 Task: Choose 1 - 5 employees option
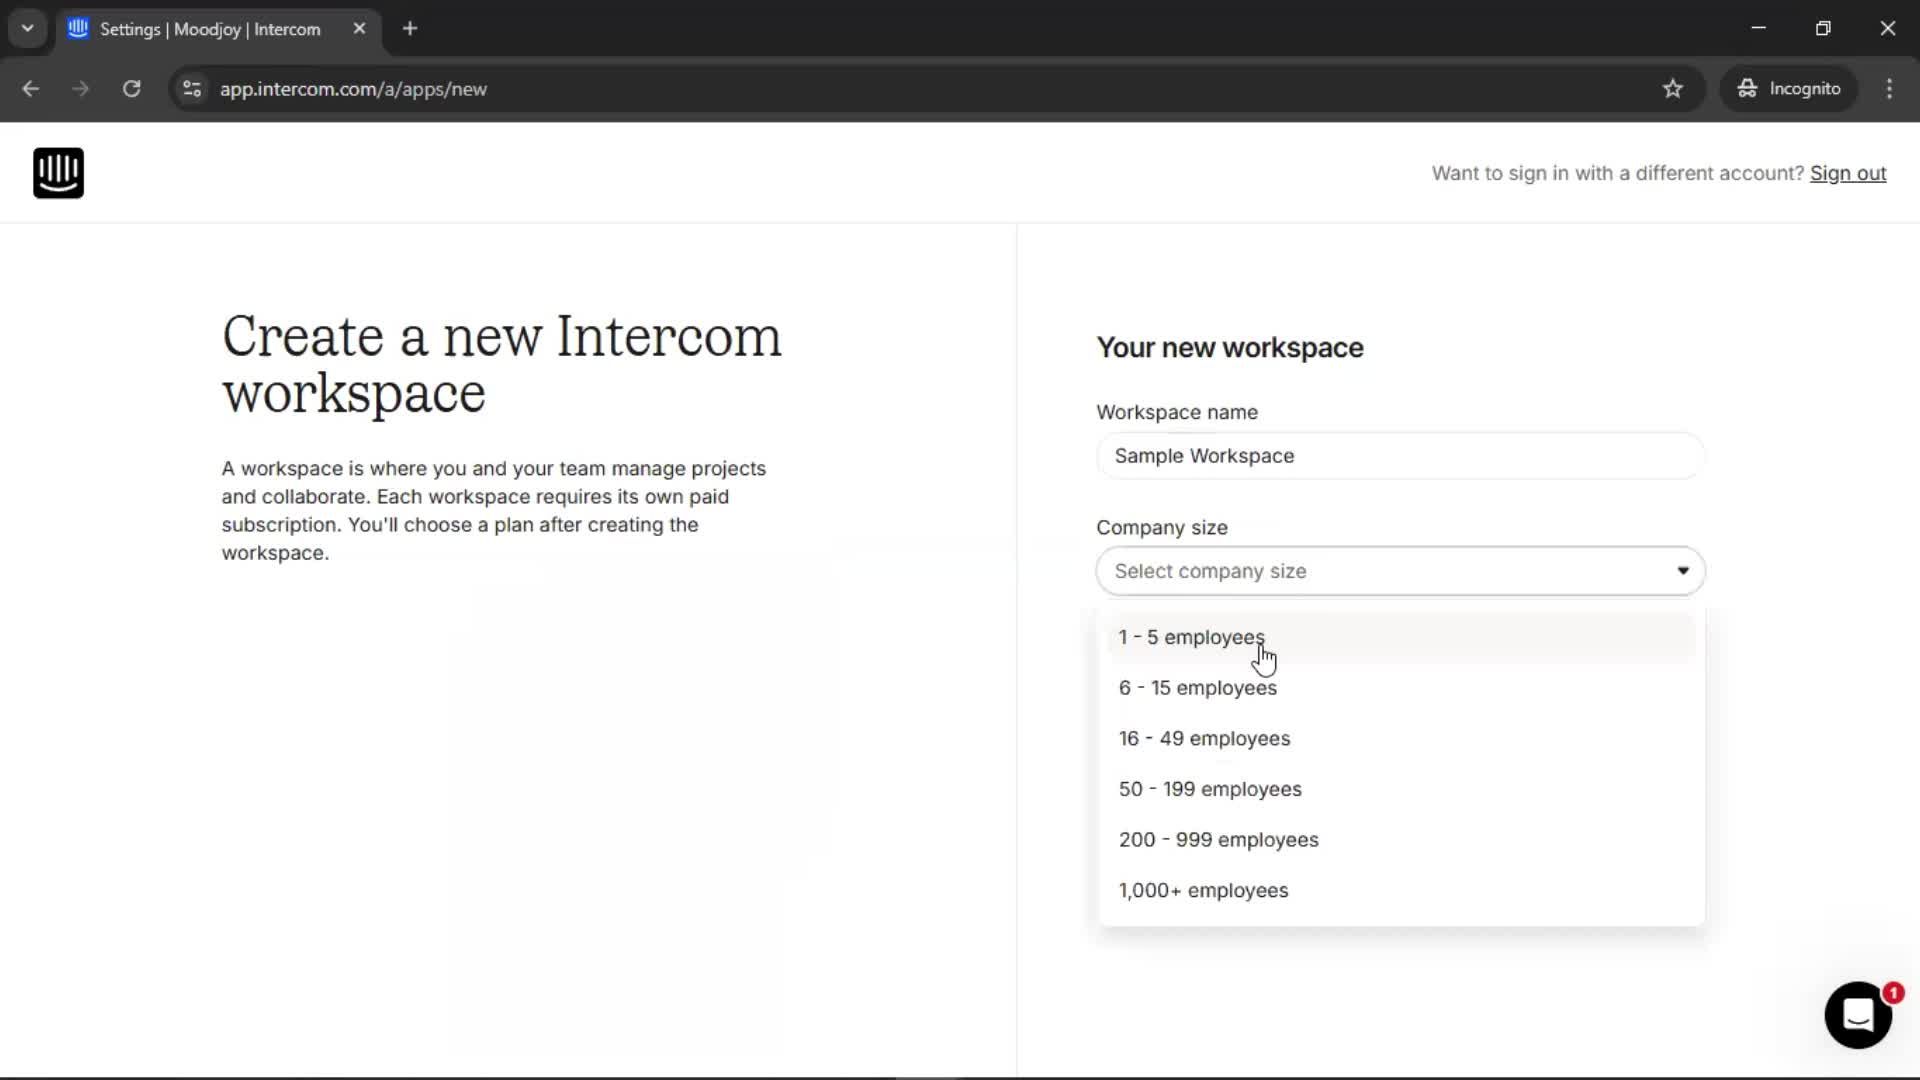click(x=1401, y=637)
